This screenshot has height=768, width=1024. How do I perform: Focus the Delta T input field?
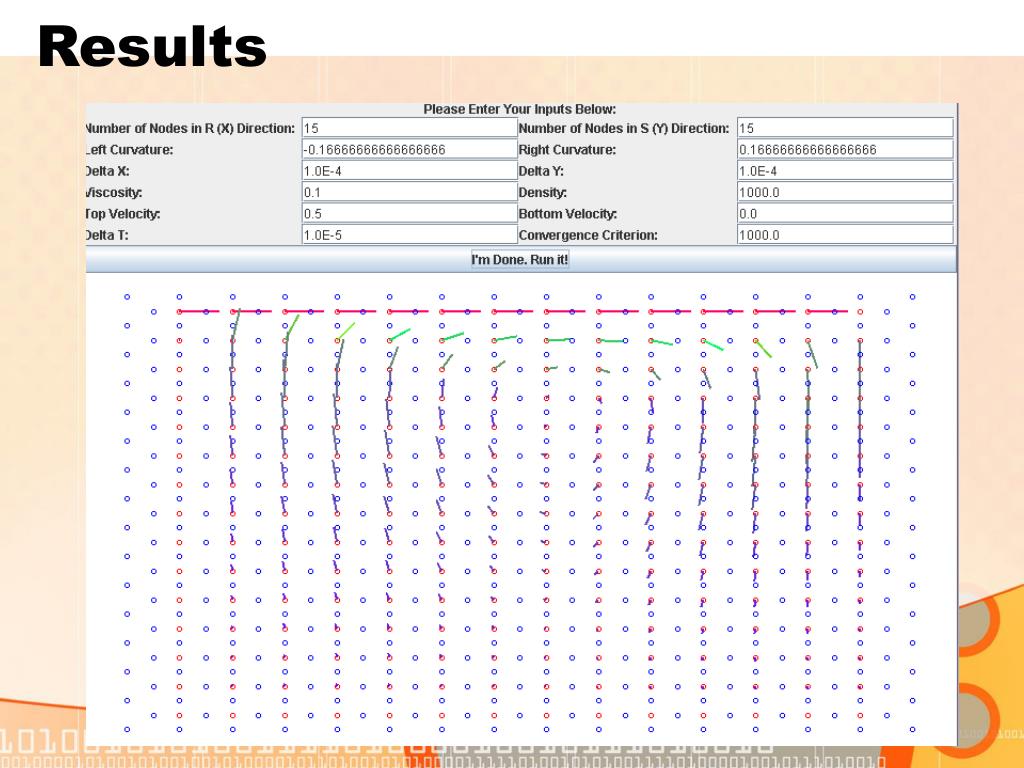pos(409,235)
